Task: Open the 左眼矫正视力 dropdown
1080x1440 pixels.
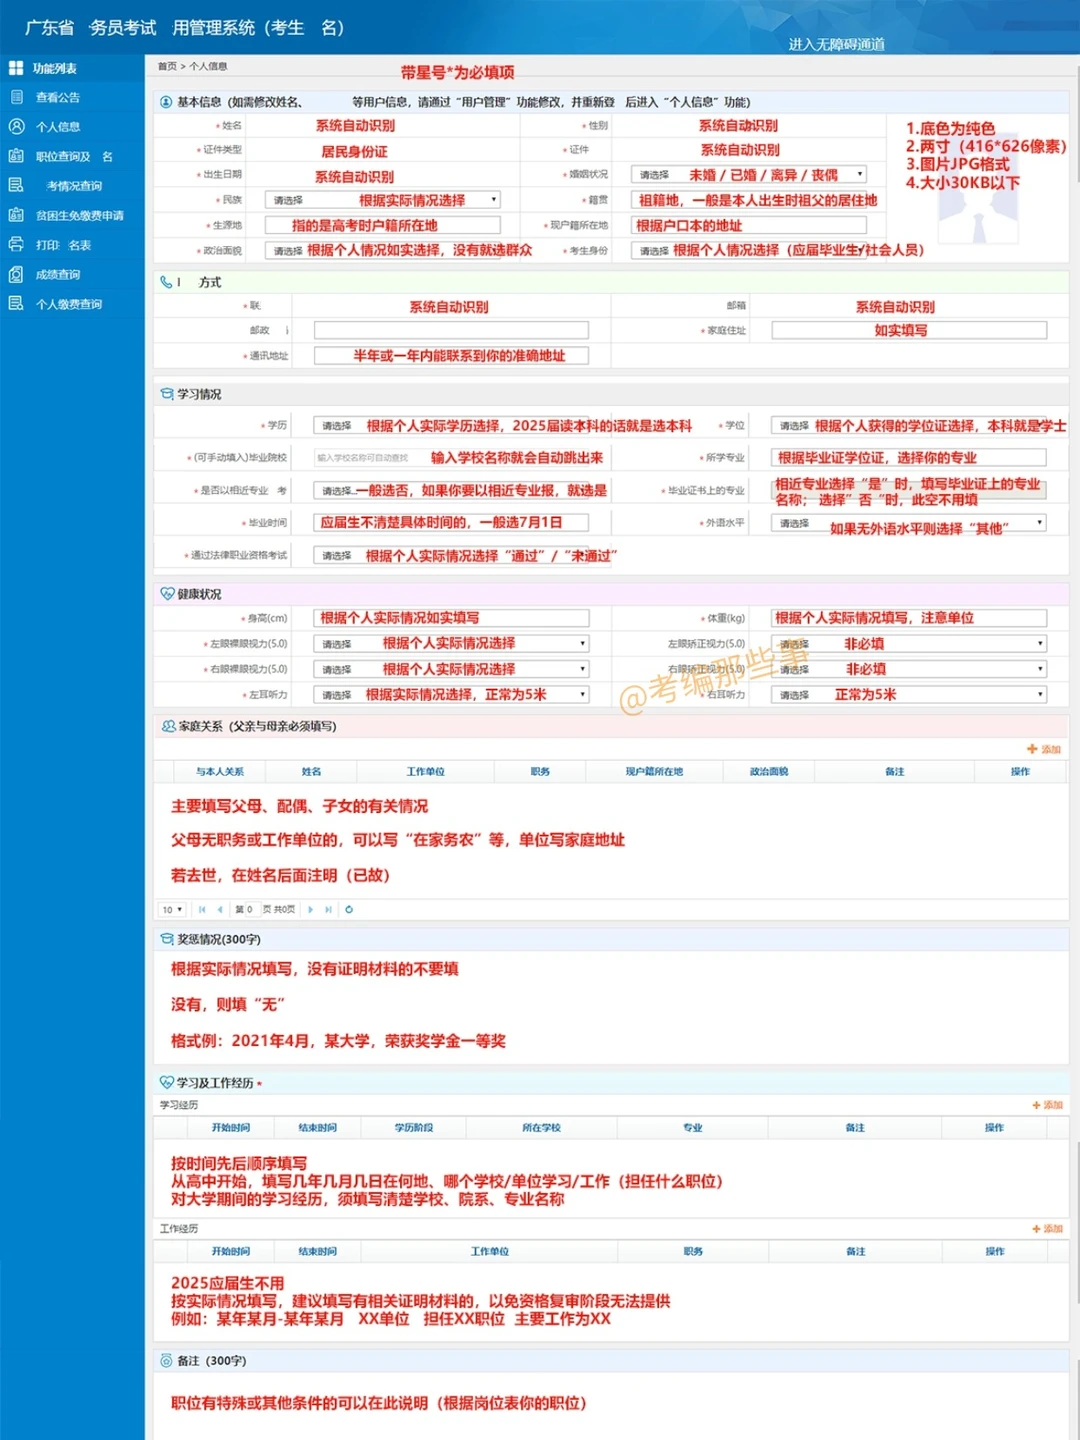Action: (909, 643)
